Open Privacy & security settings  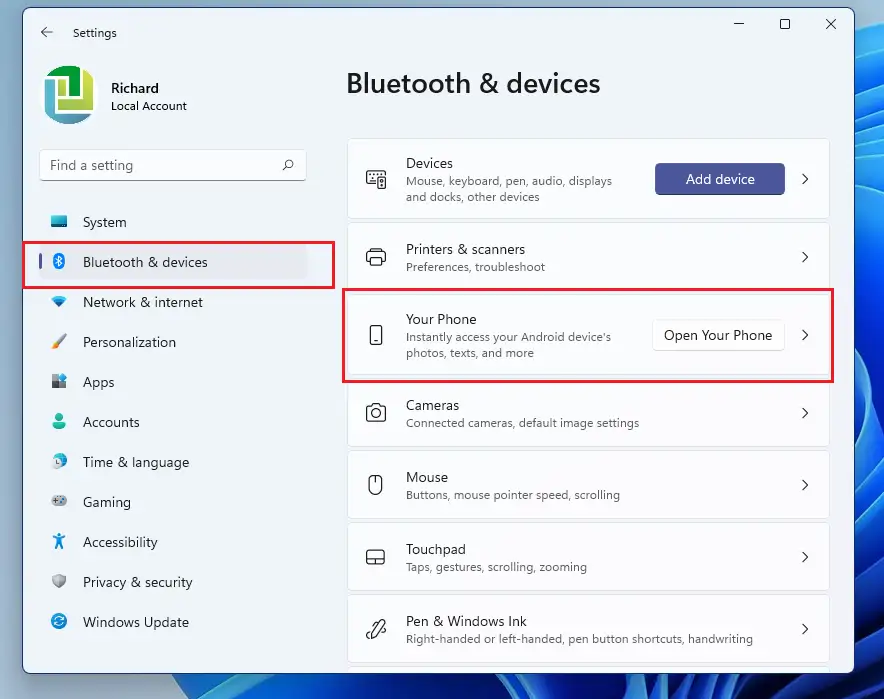click(173, 582)
